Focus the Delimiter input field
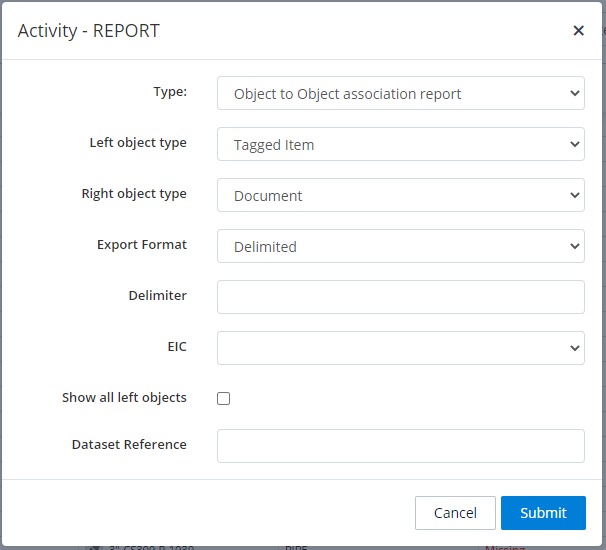Image resolution: width=606 pixels, height=550 pixels. 401,297
